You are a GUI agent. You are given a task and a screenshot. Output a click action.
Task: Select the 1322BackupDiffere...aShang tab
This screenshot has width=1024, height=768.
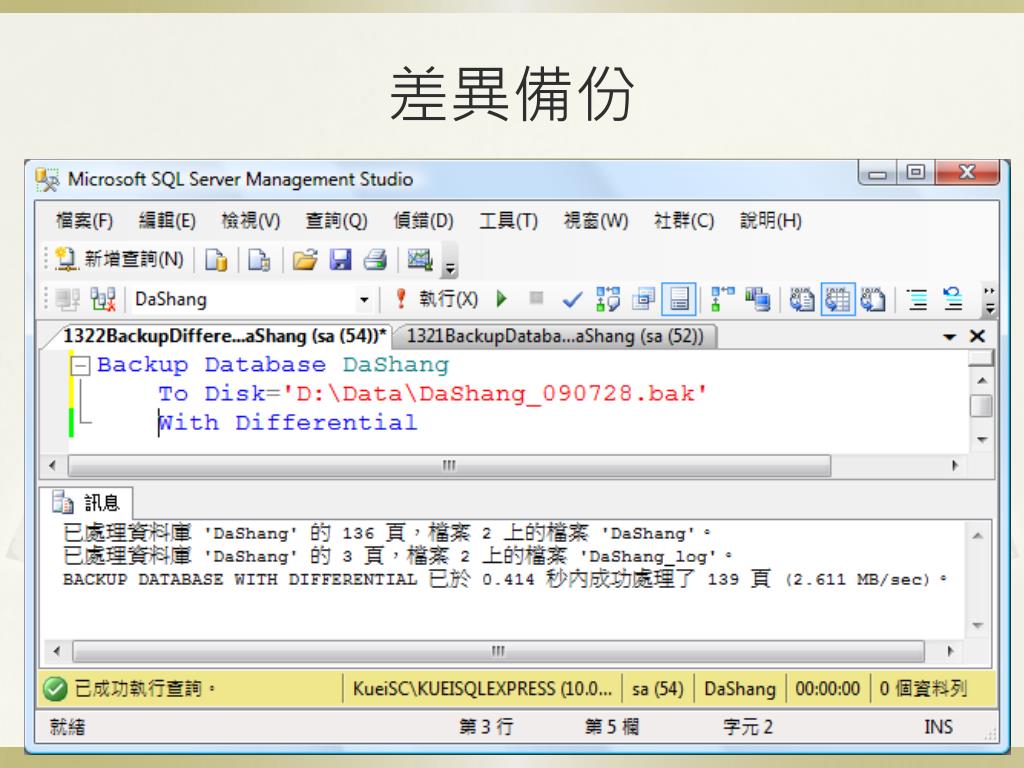click(x=224, y=336)
